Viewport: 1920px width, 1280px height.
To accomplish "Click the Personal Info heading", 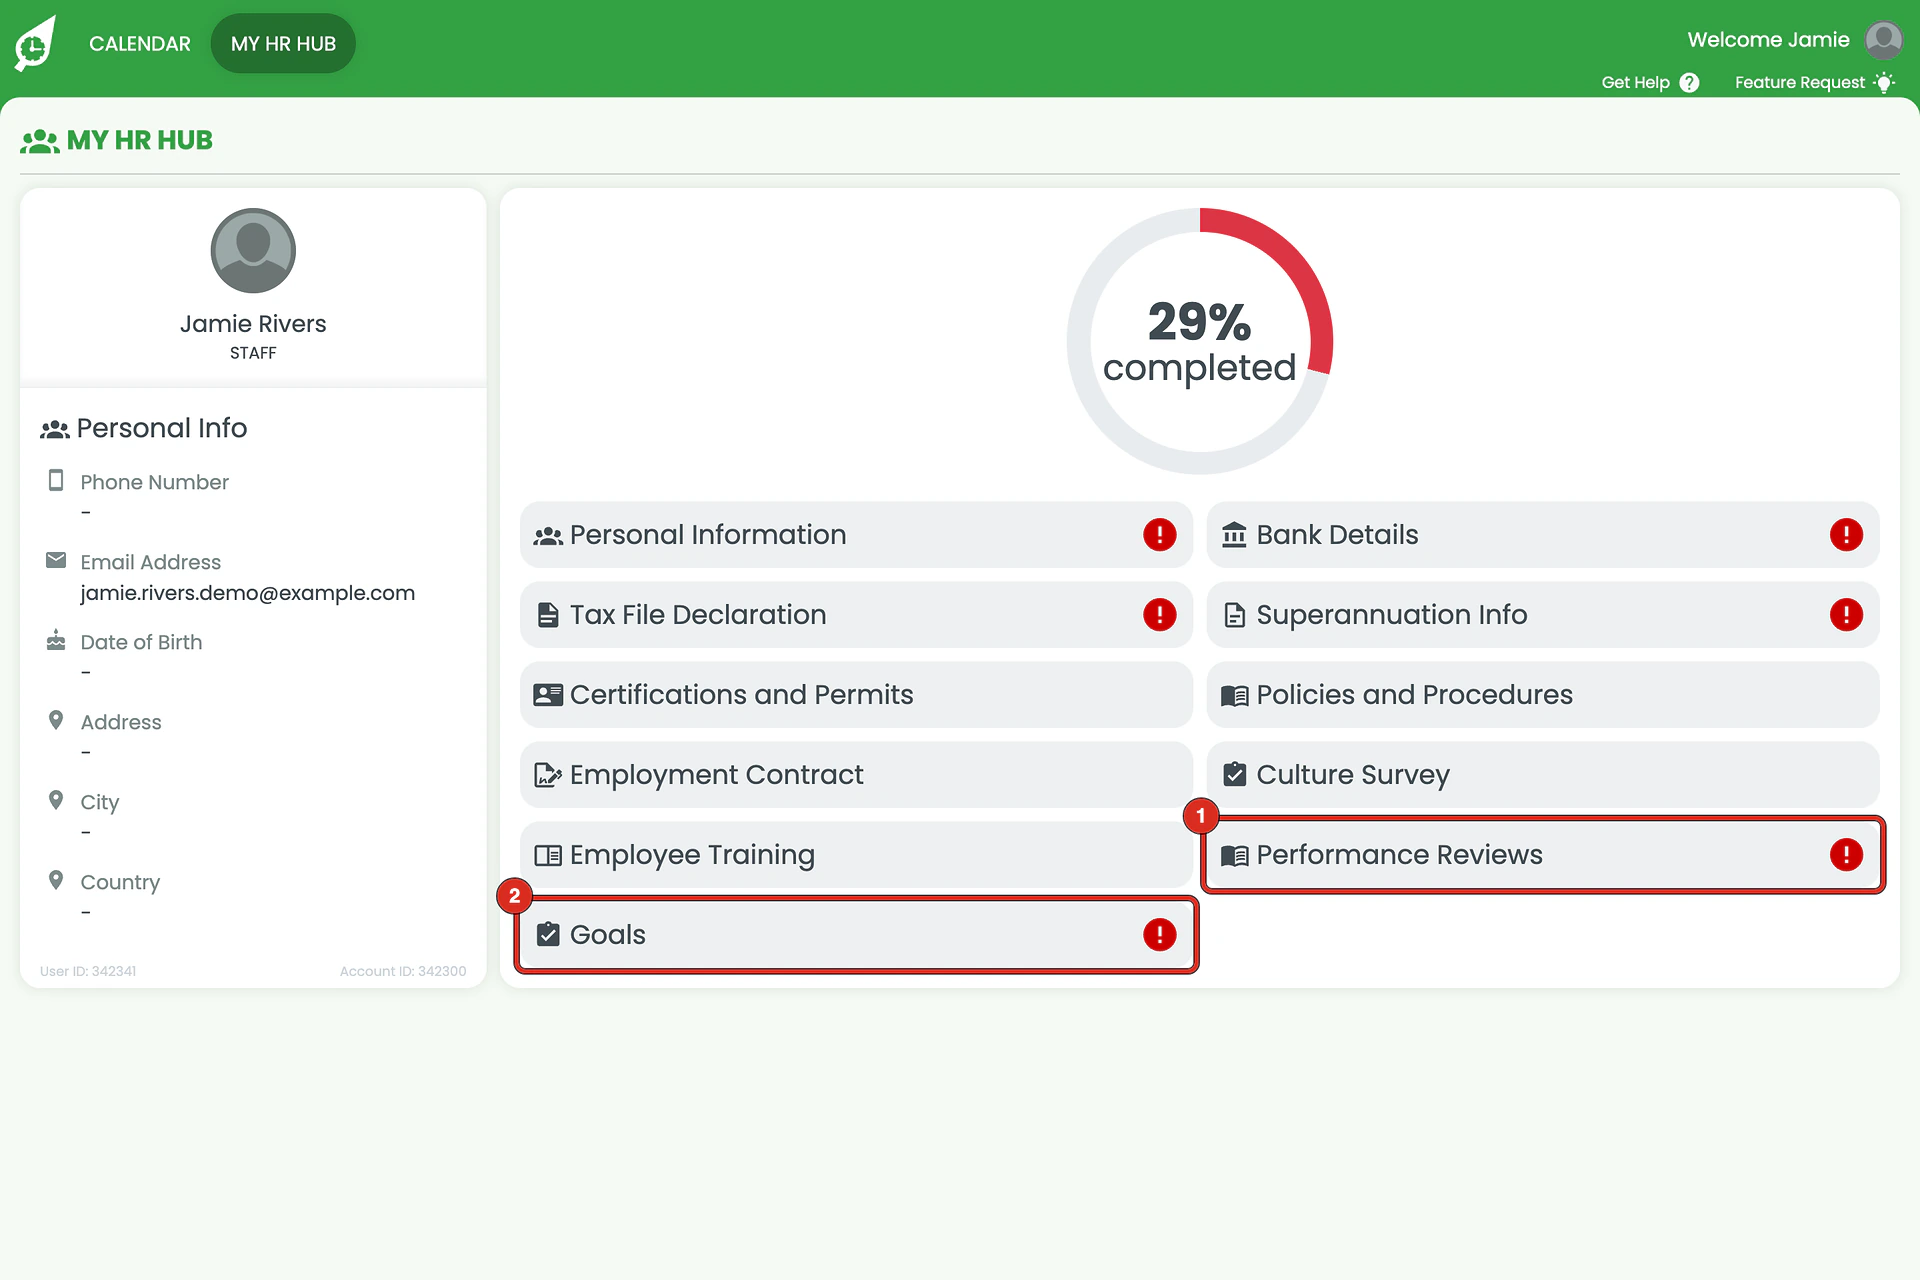I will [161, 428].
